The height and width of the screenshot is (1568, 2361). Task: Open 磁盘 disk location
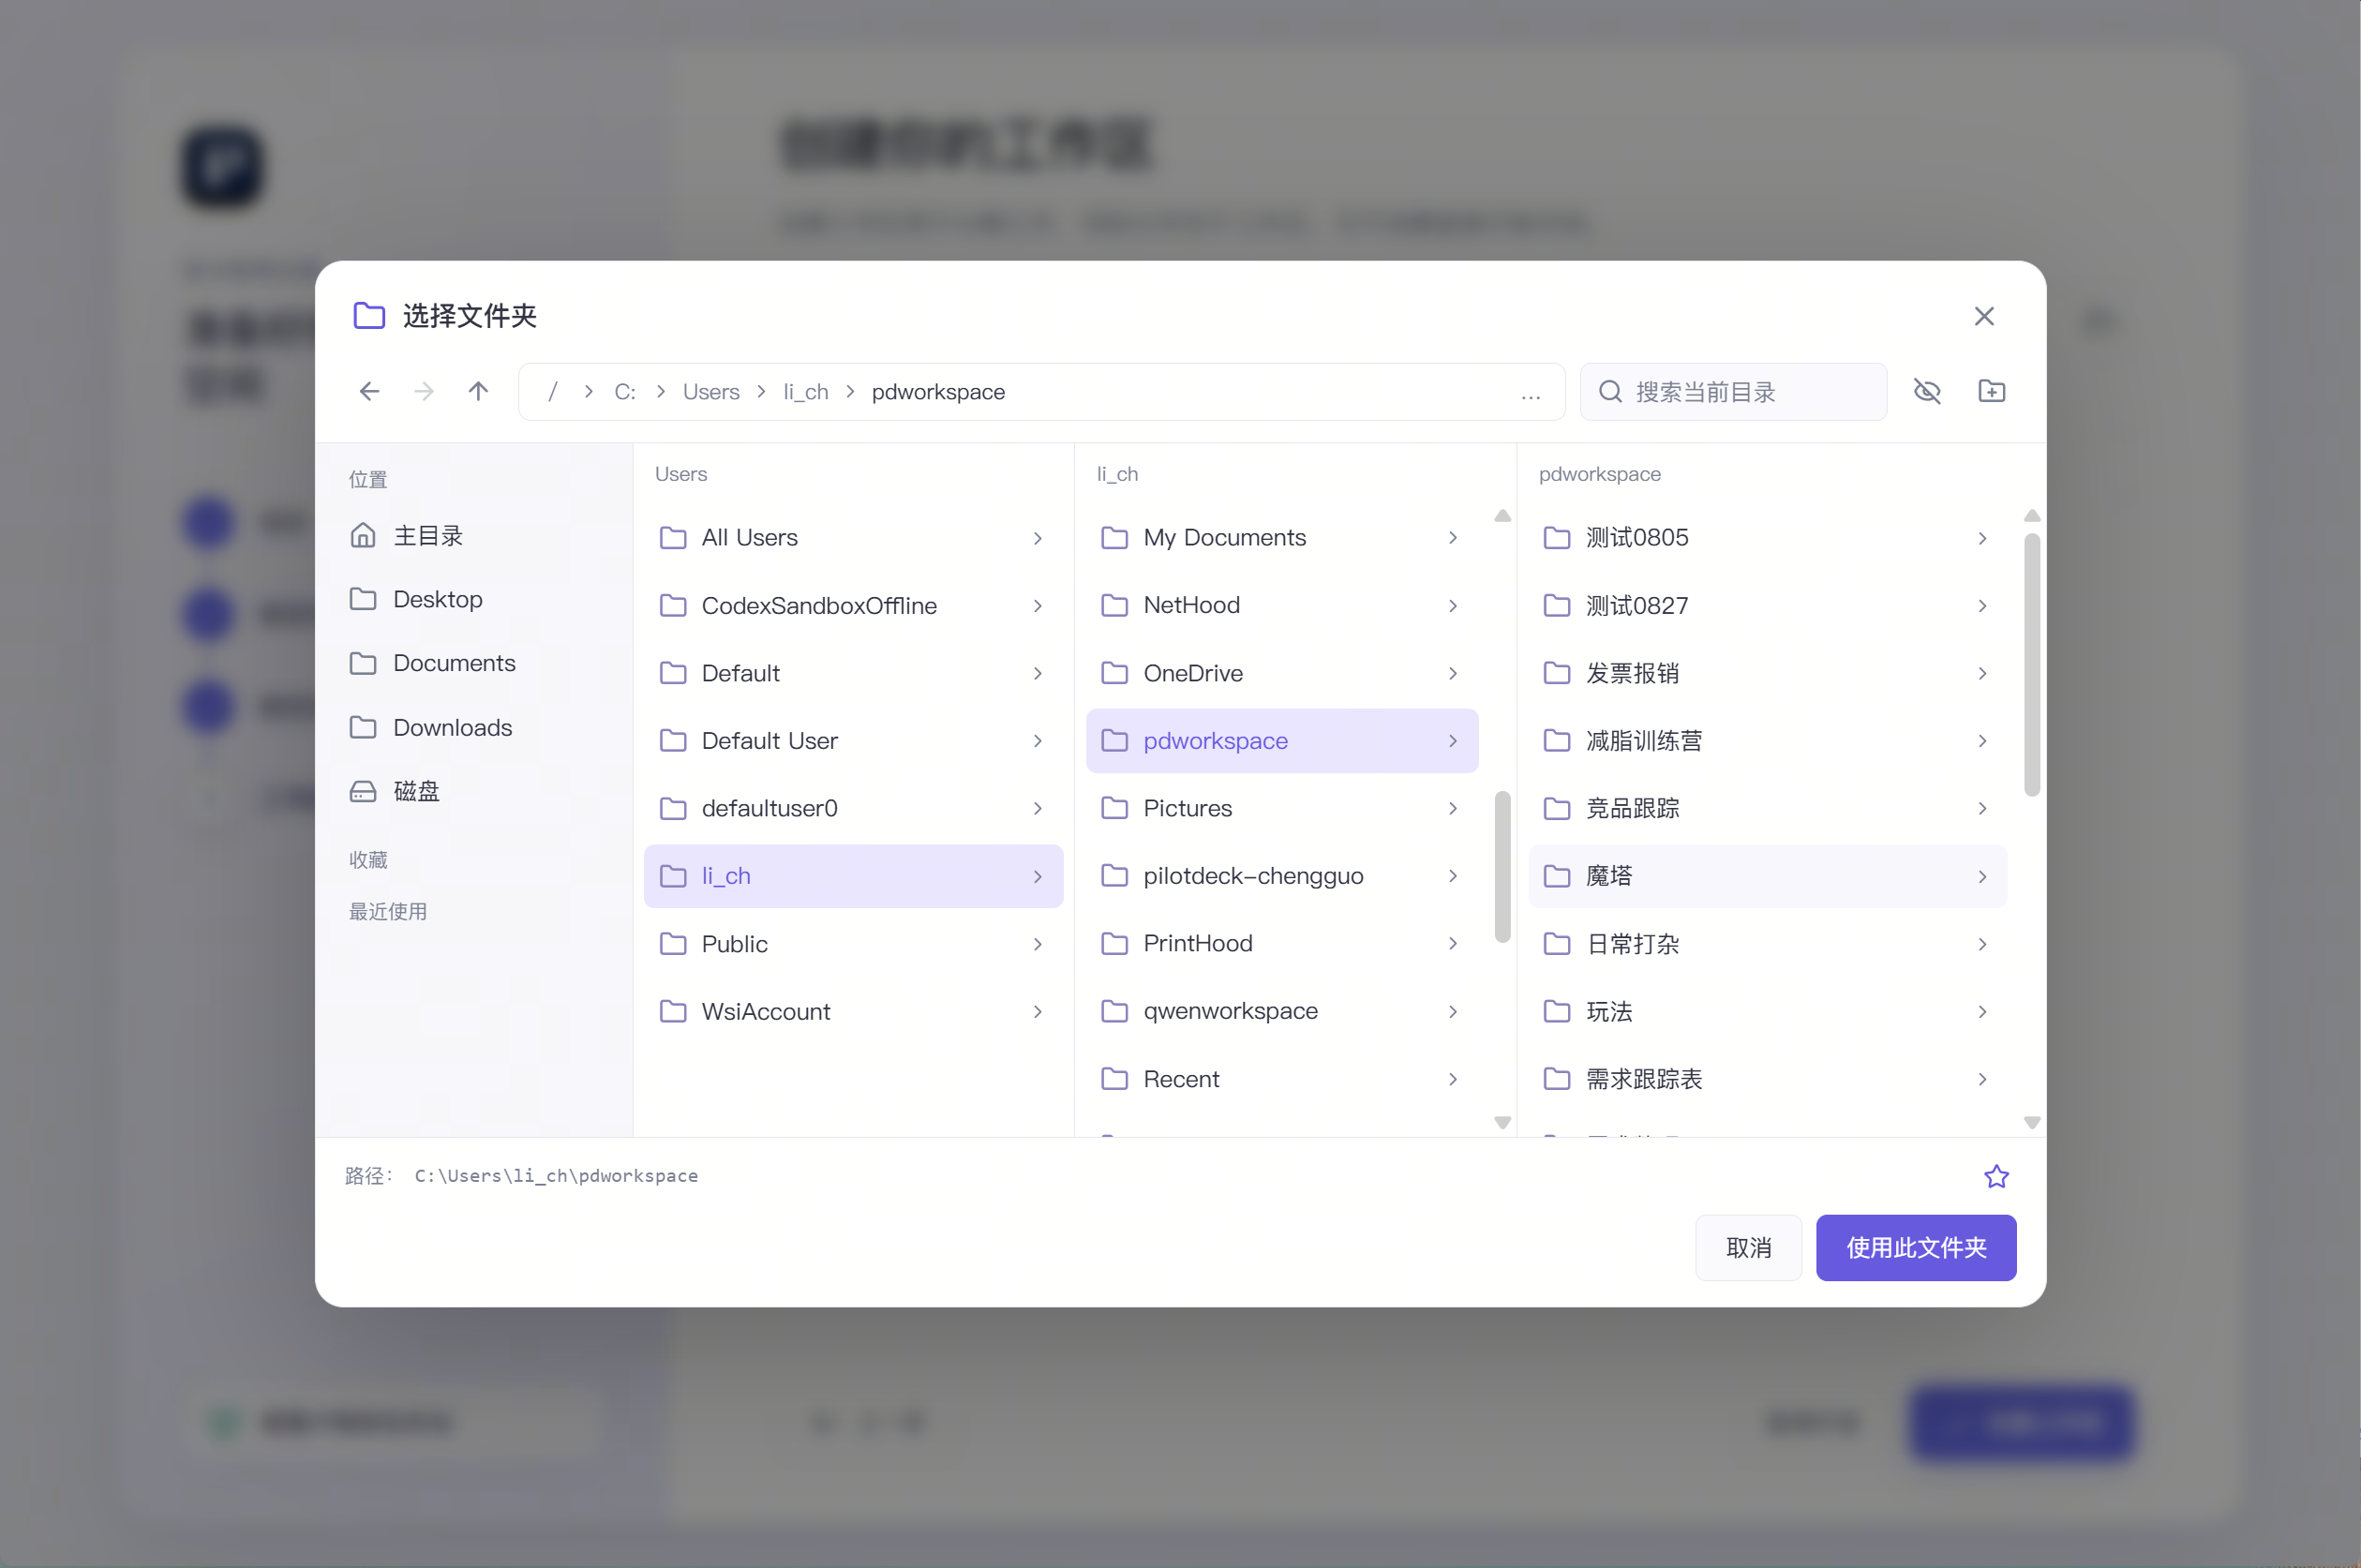coord(474,791)
